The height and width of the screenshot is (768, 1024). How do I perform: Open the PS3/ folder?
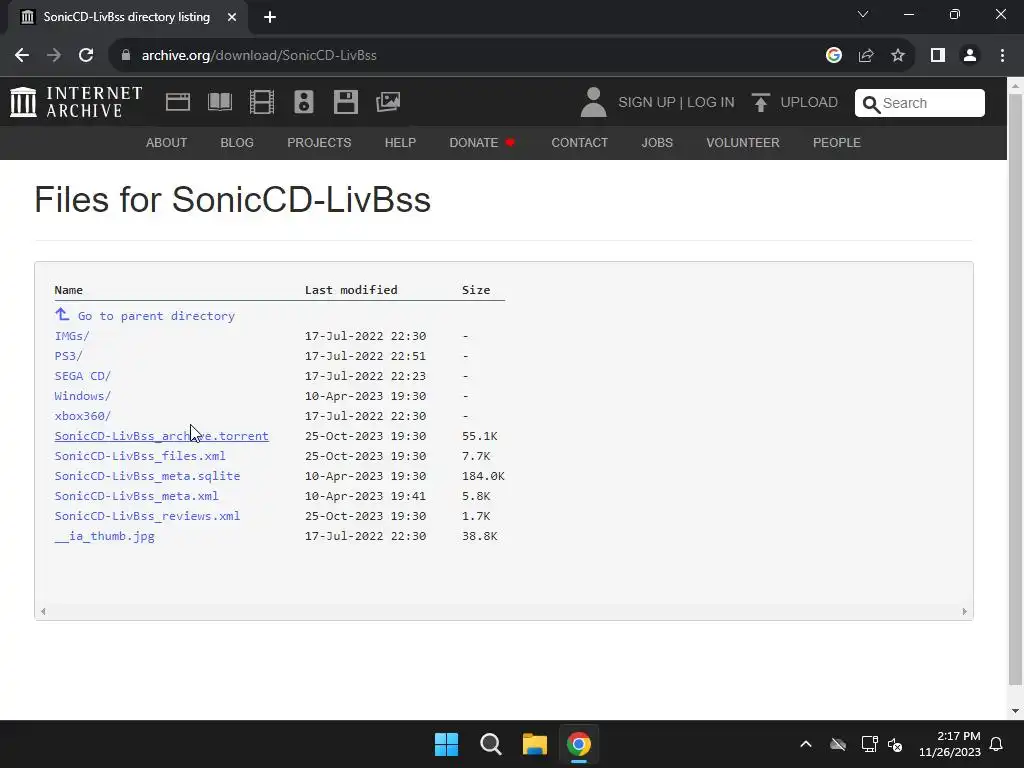click(x=69, y=356)
